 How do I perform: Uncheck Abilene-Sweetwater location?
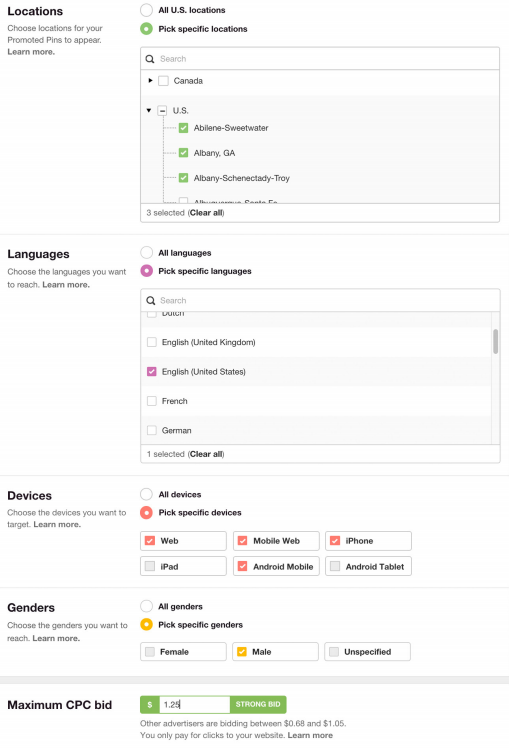click(183, 128)
